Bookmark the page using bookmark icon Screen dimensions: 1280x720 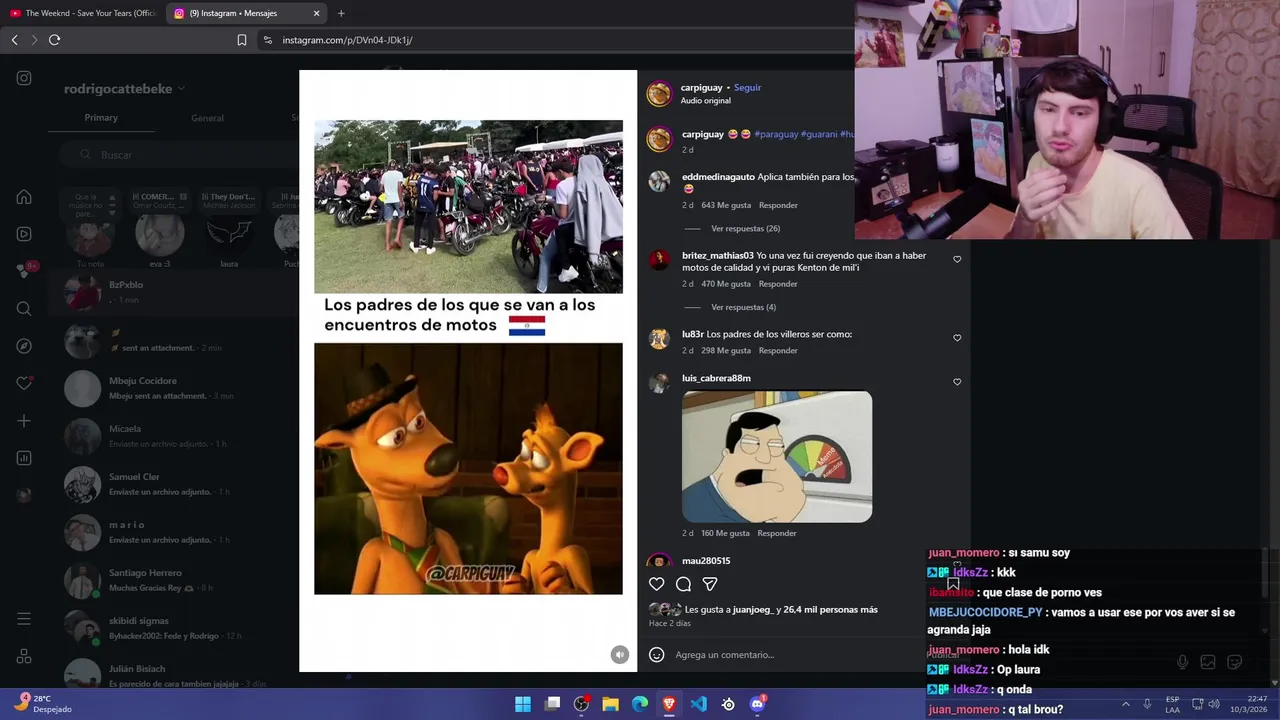click(x=241, y=40)
